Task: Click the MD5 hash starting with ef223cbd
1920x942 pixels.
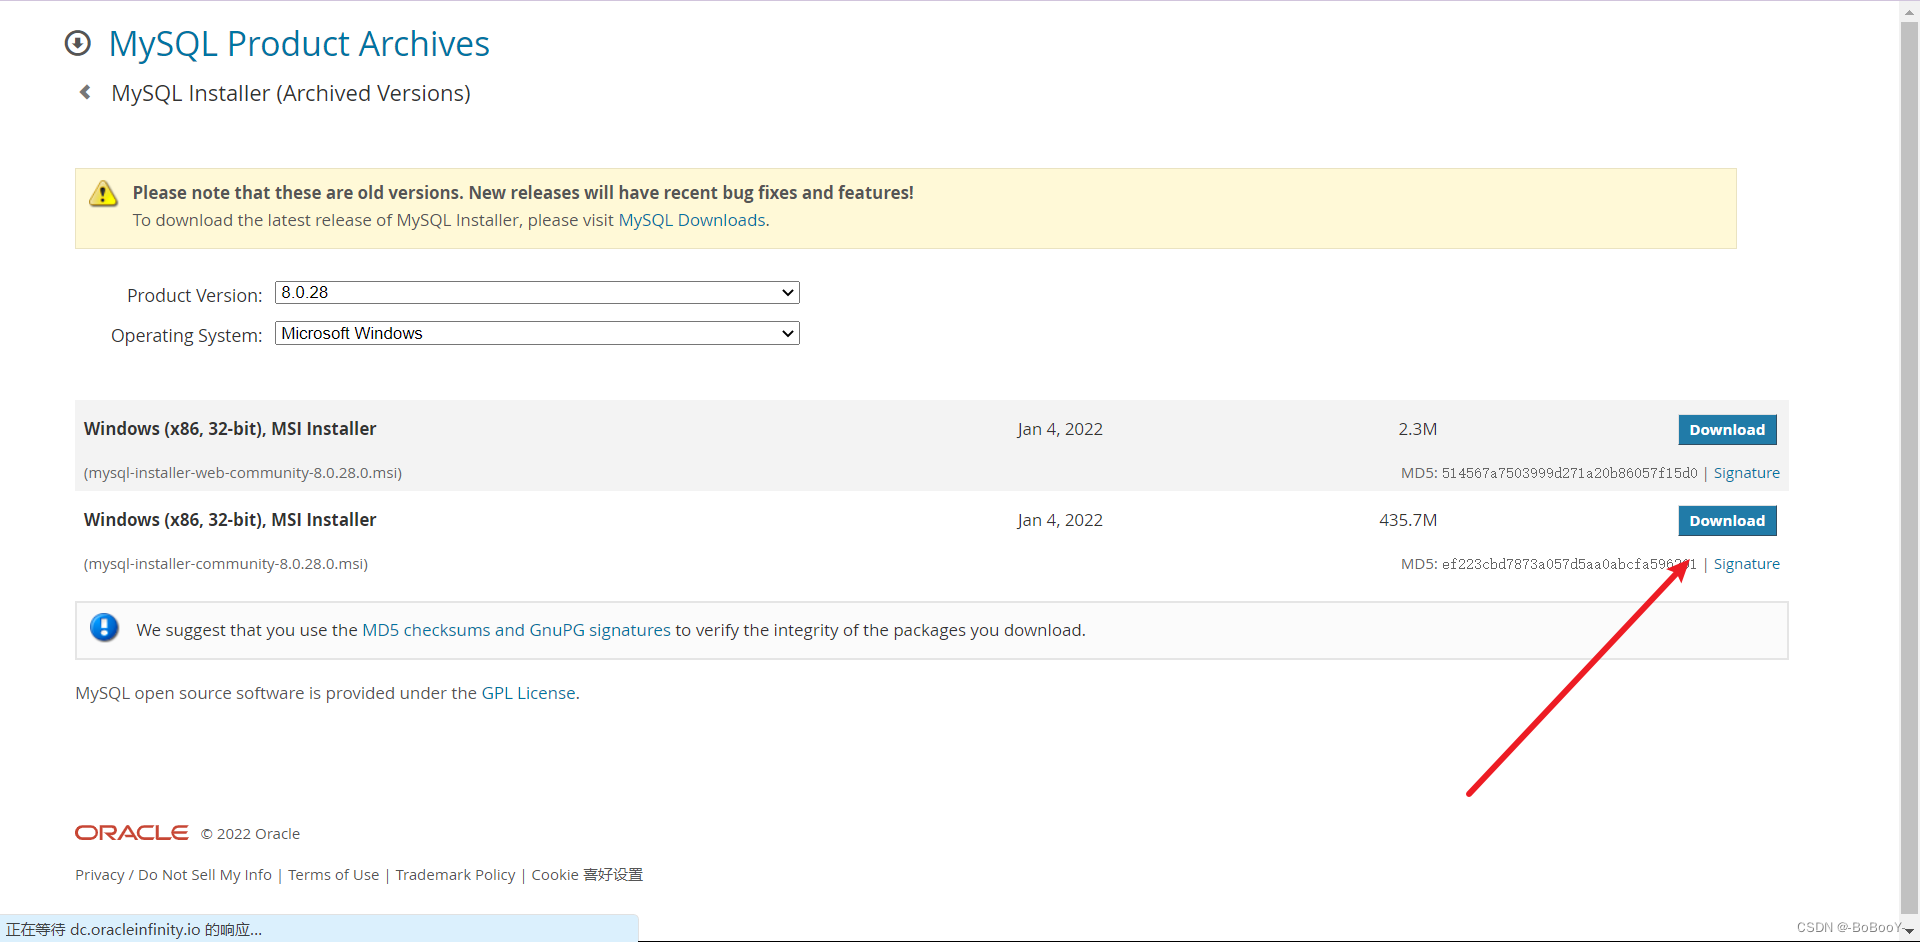Action: click(1569, 564)
